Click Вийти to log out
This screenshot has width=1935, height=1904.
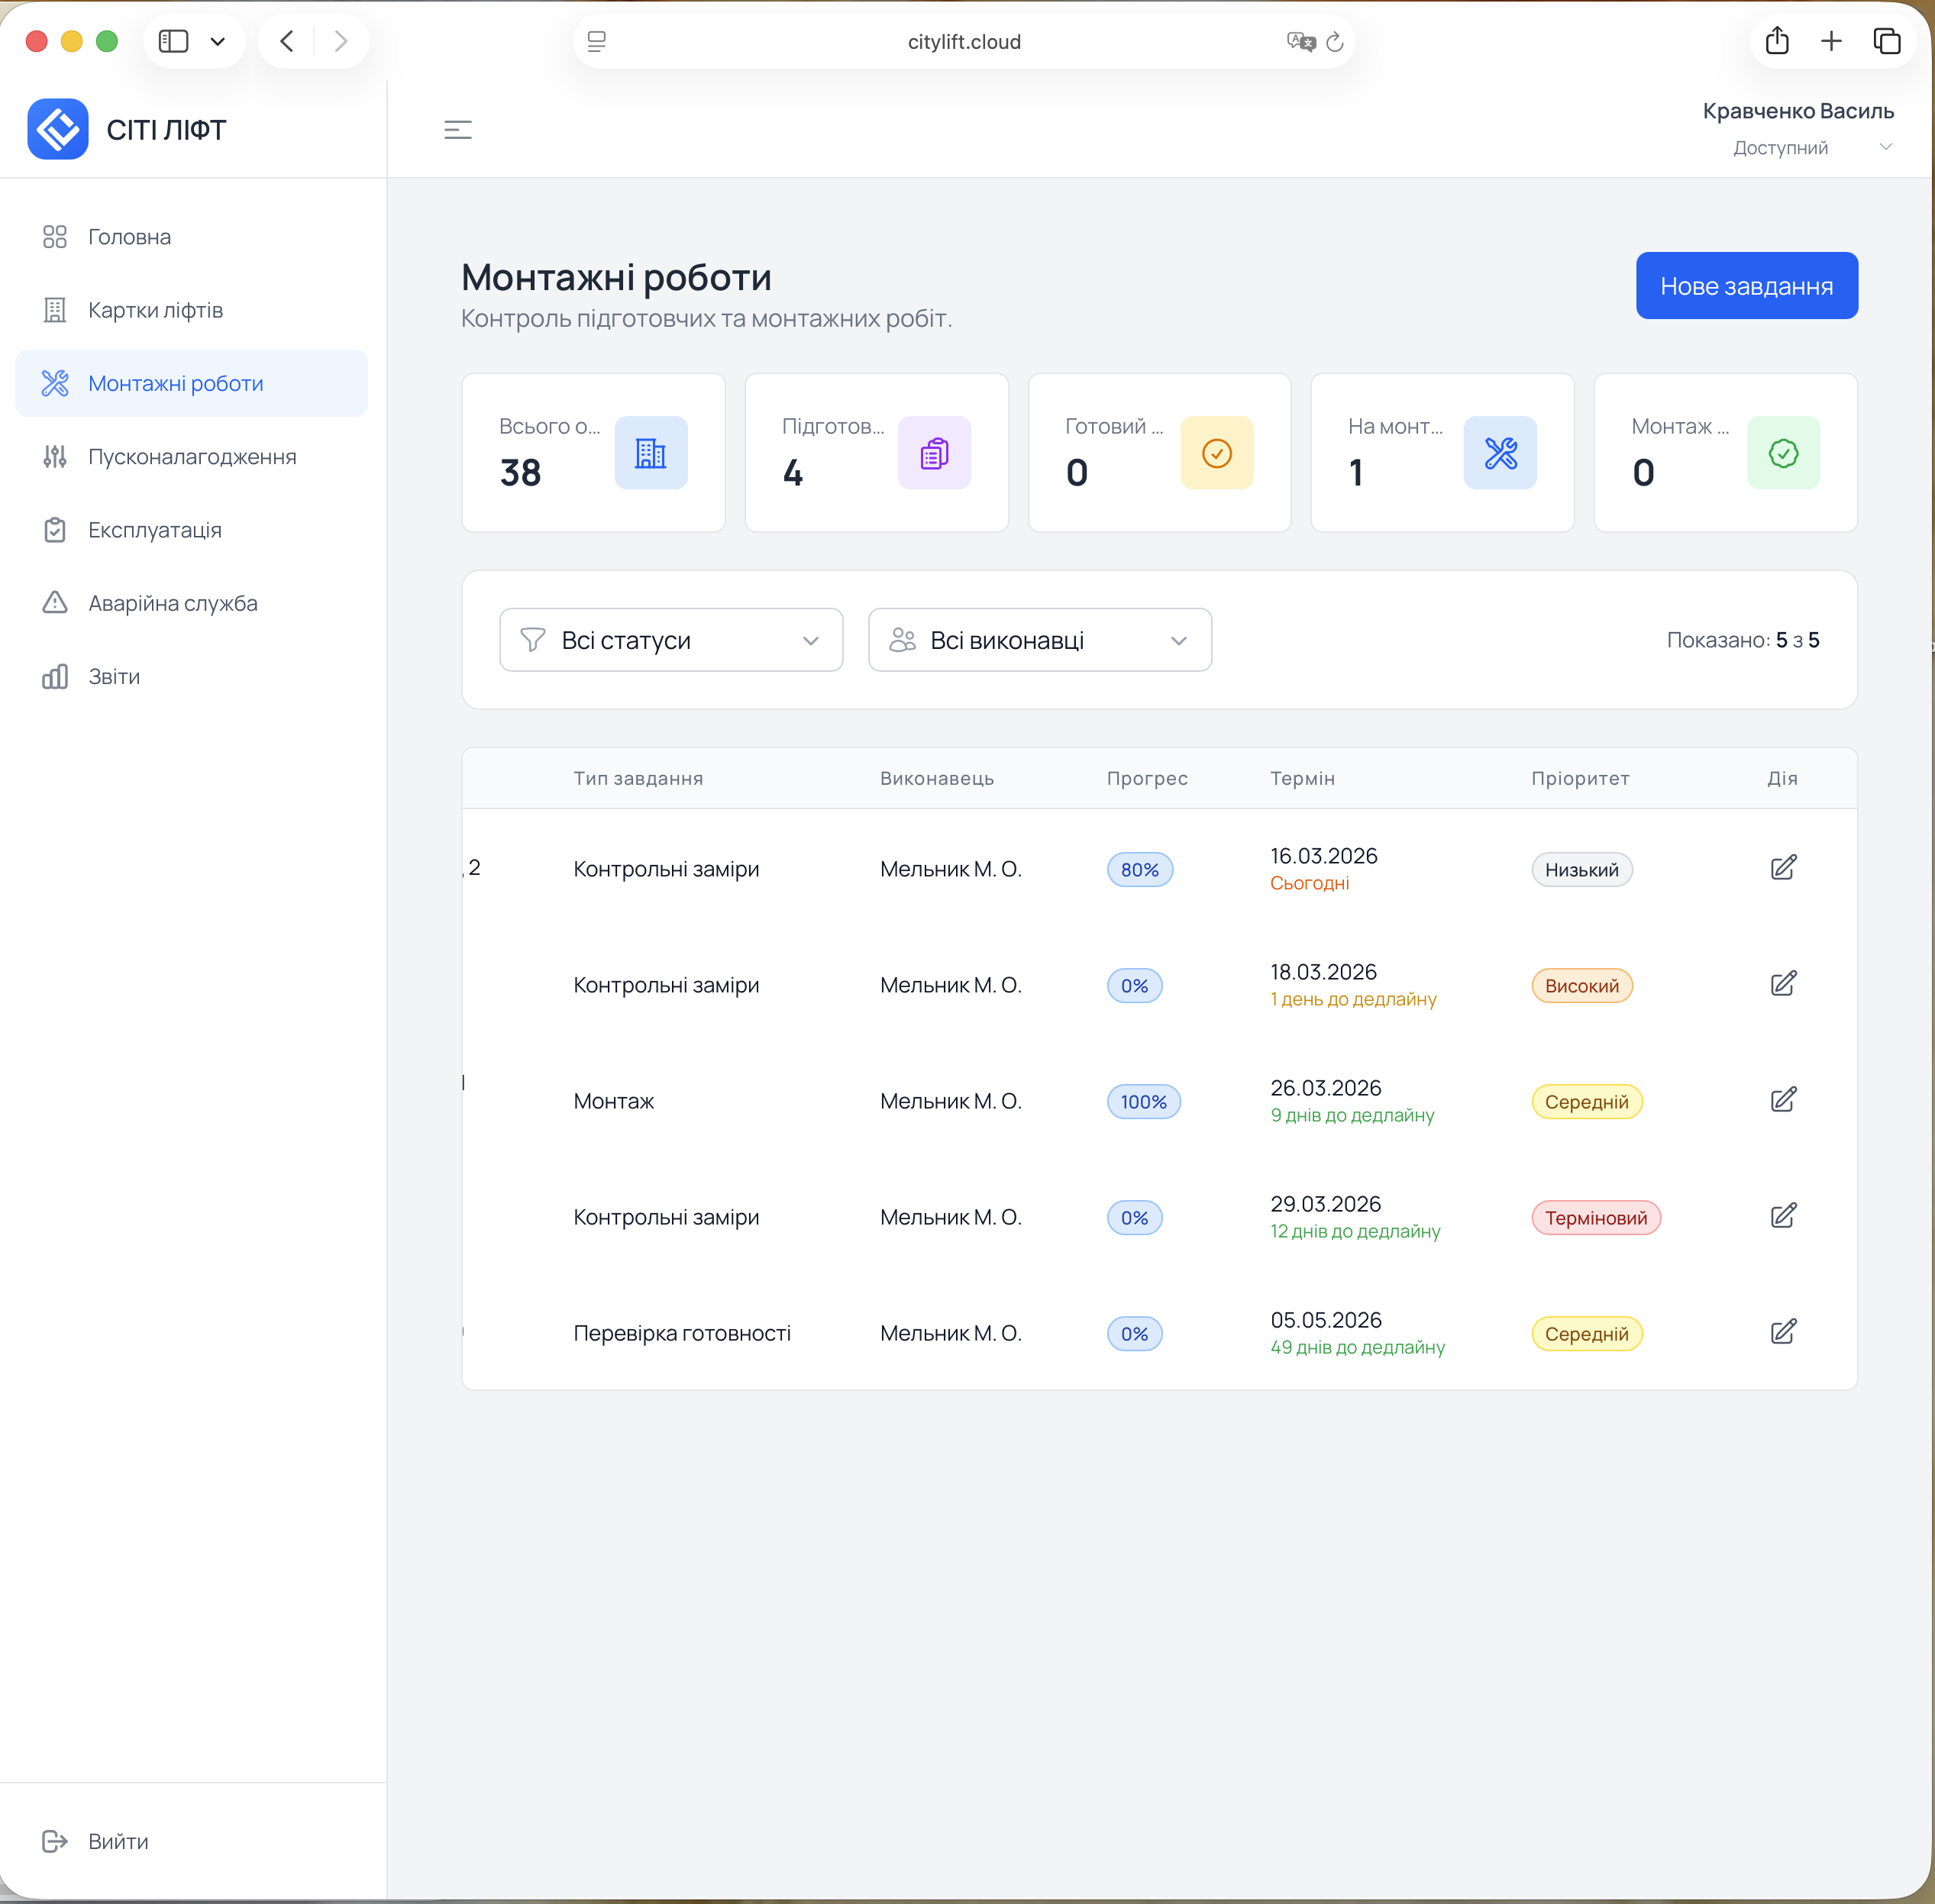[x=117, y=1841]
